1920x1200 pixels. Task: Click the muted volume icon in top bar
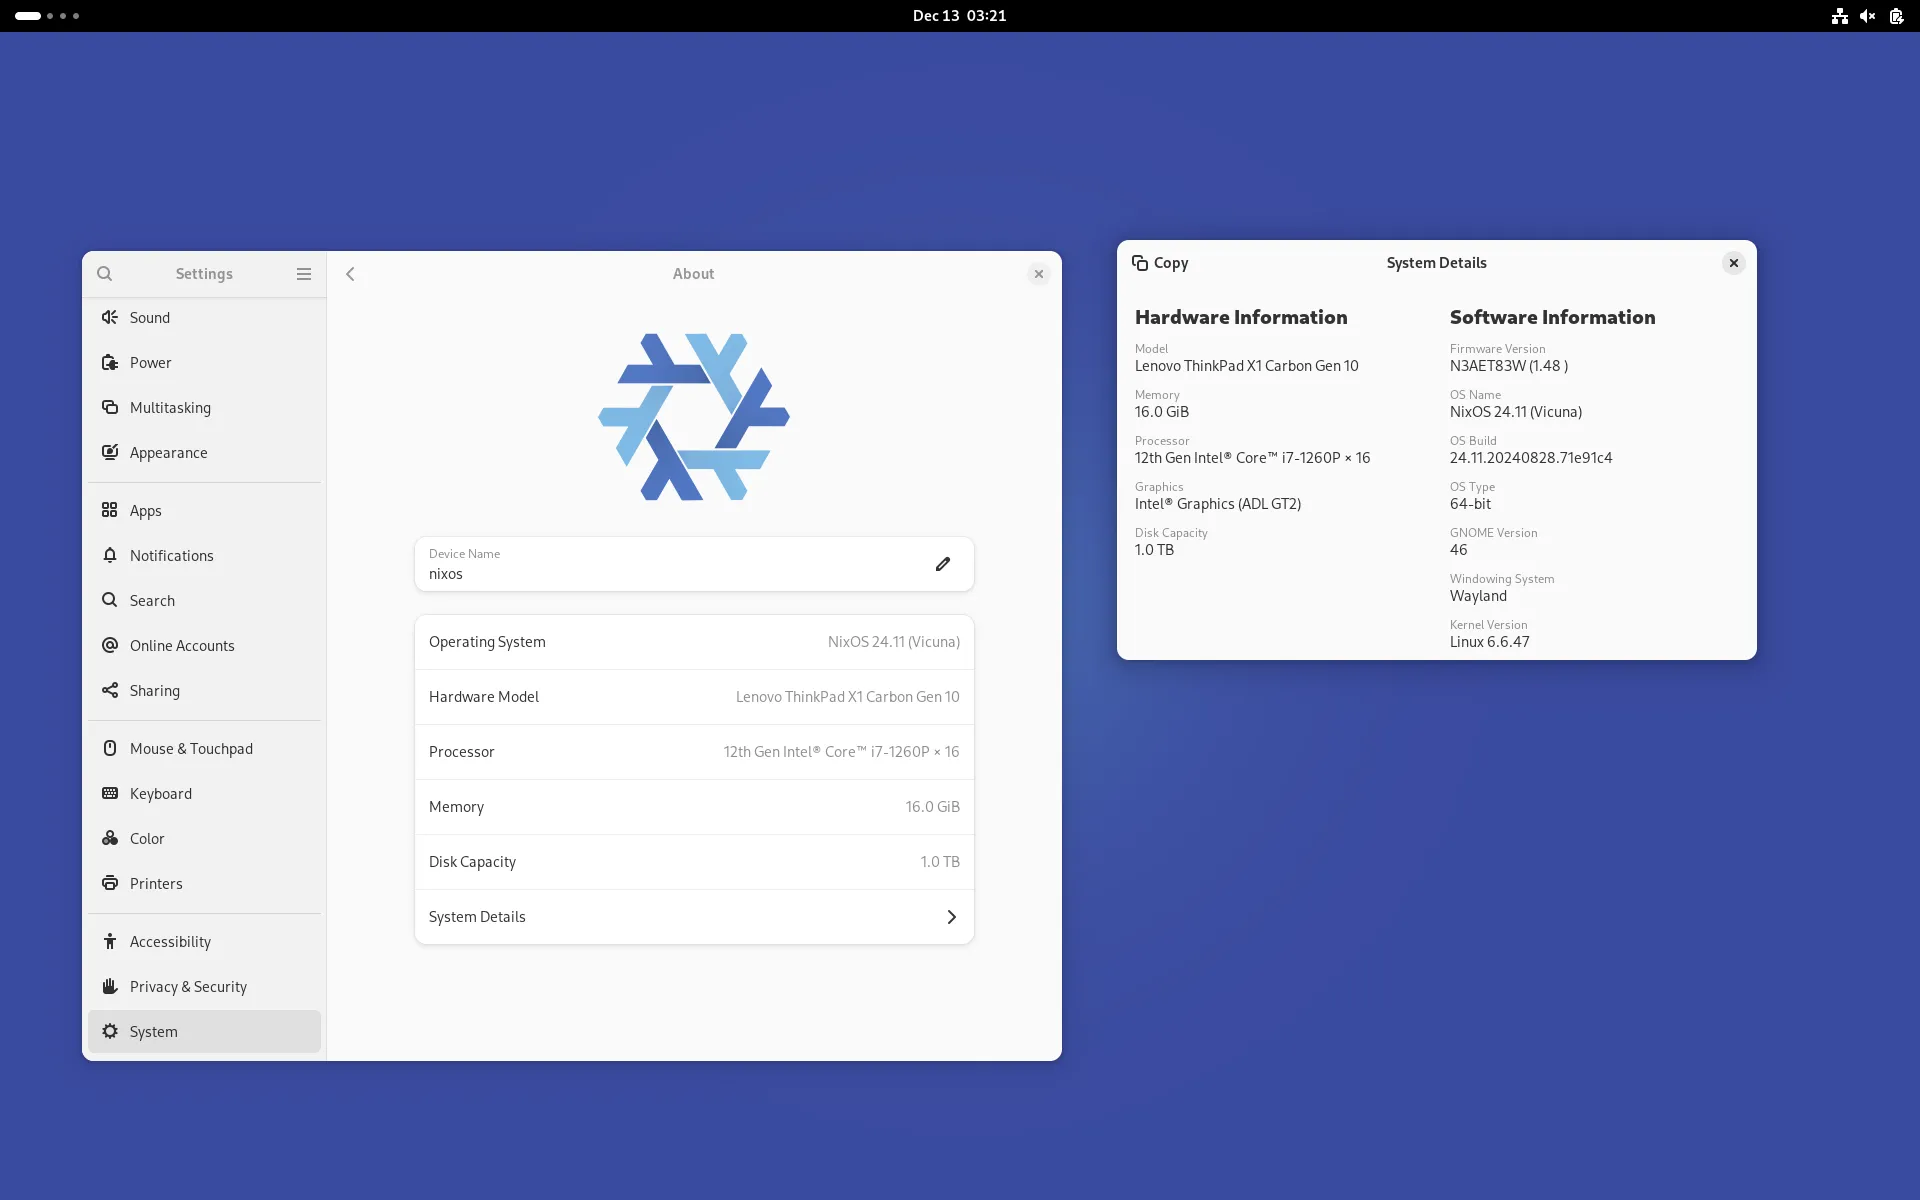[1867, 16]
